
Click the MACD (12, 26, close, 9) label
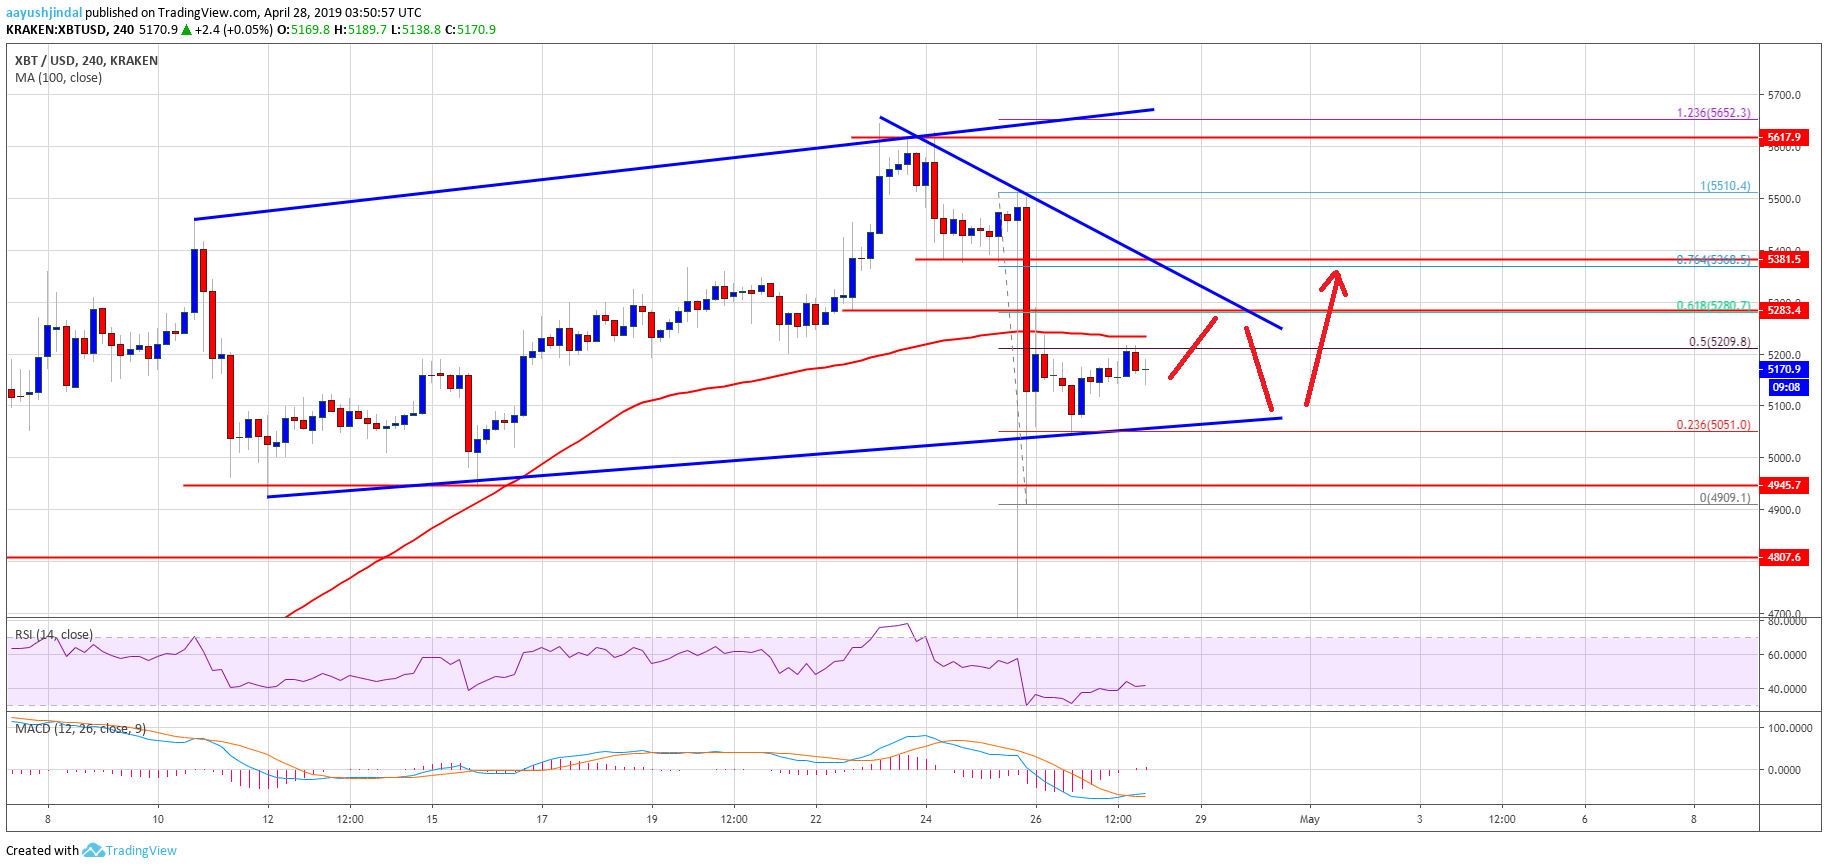click(x=80, y=729)
